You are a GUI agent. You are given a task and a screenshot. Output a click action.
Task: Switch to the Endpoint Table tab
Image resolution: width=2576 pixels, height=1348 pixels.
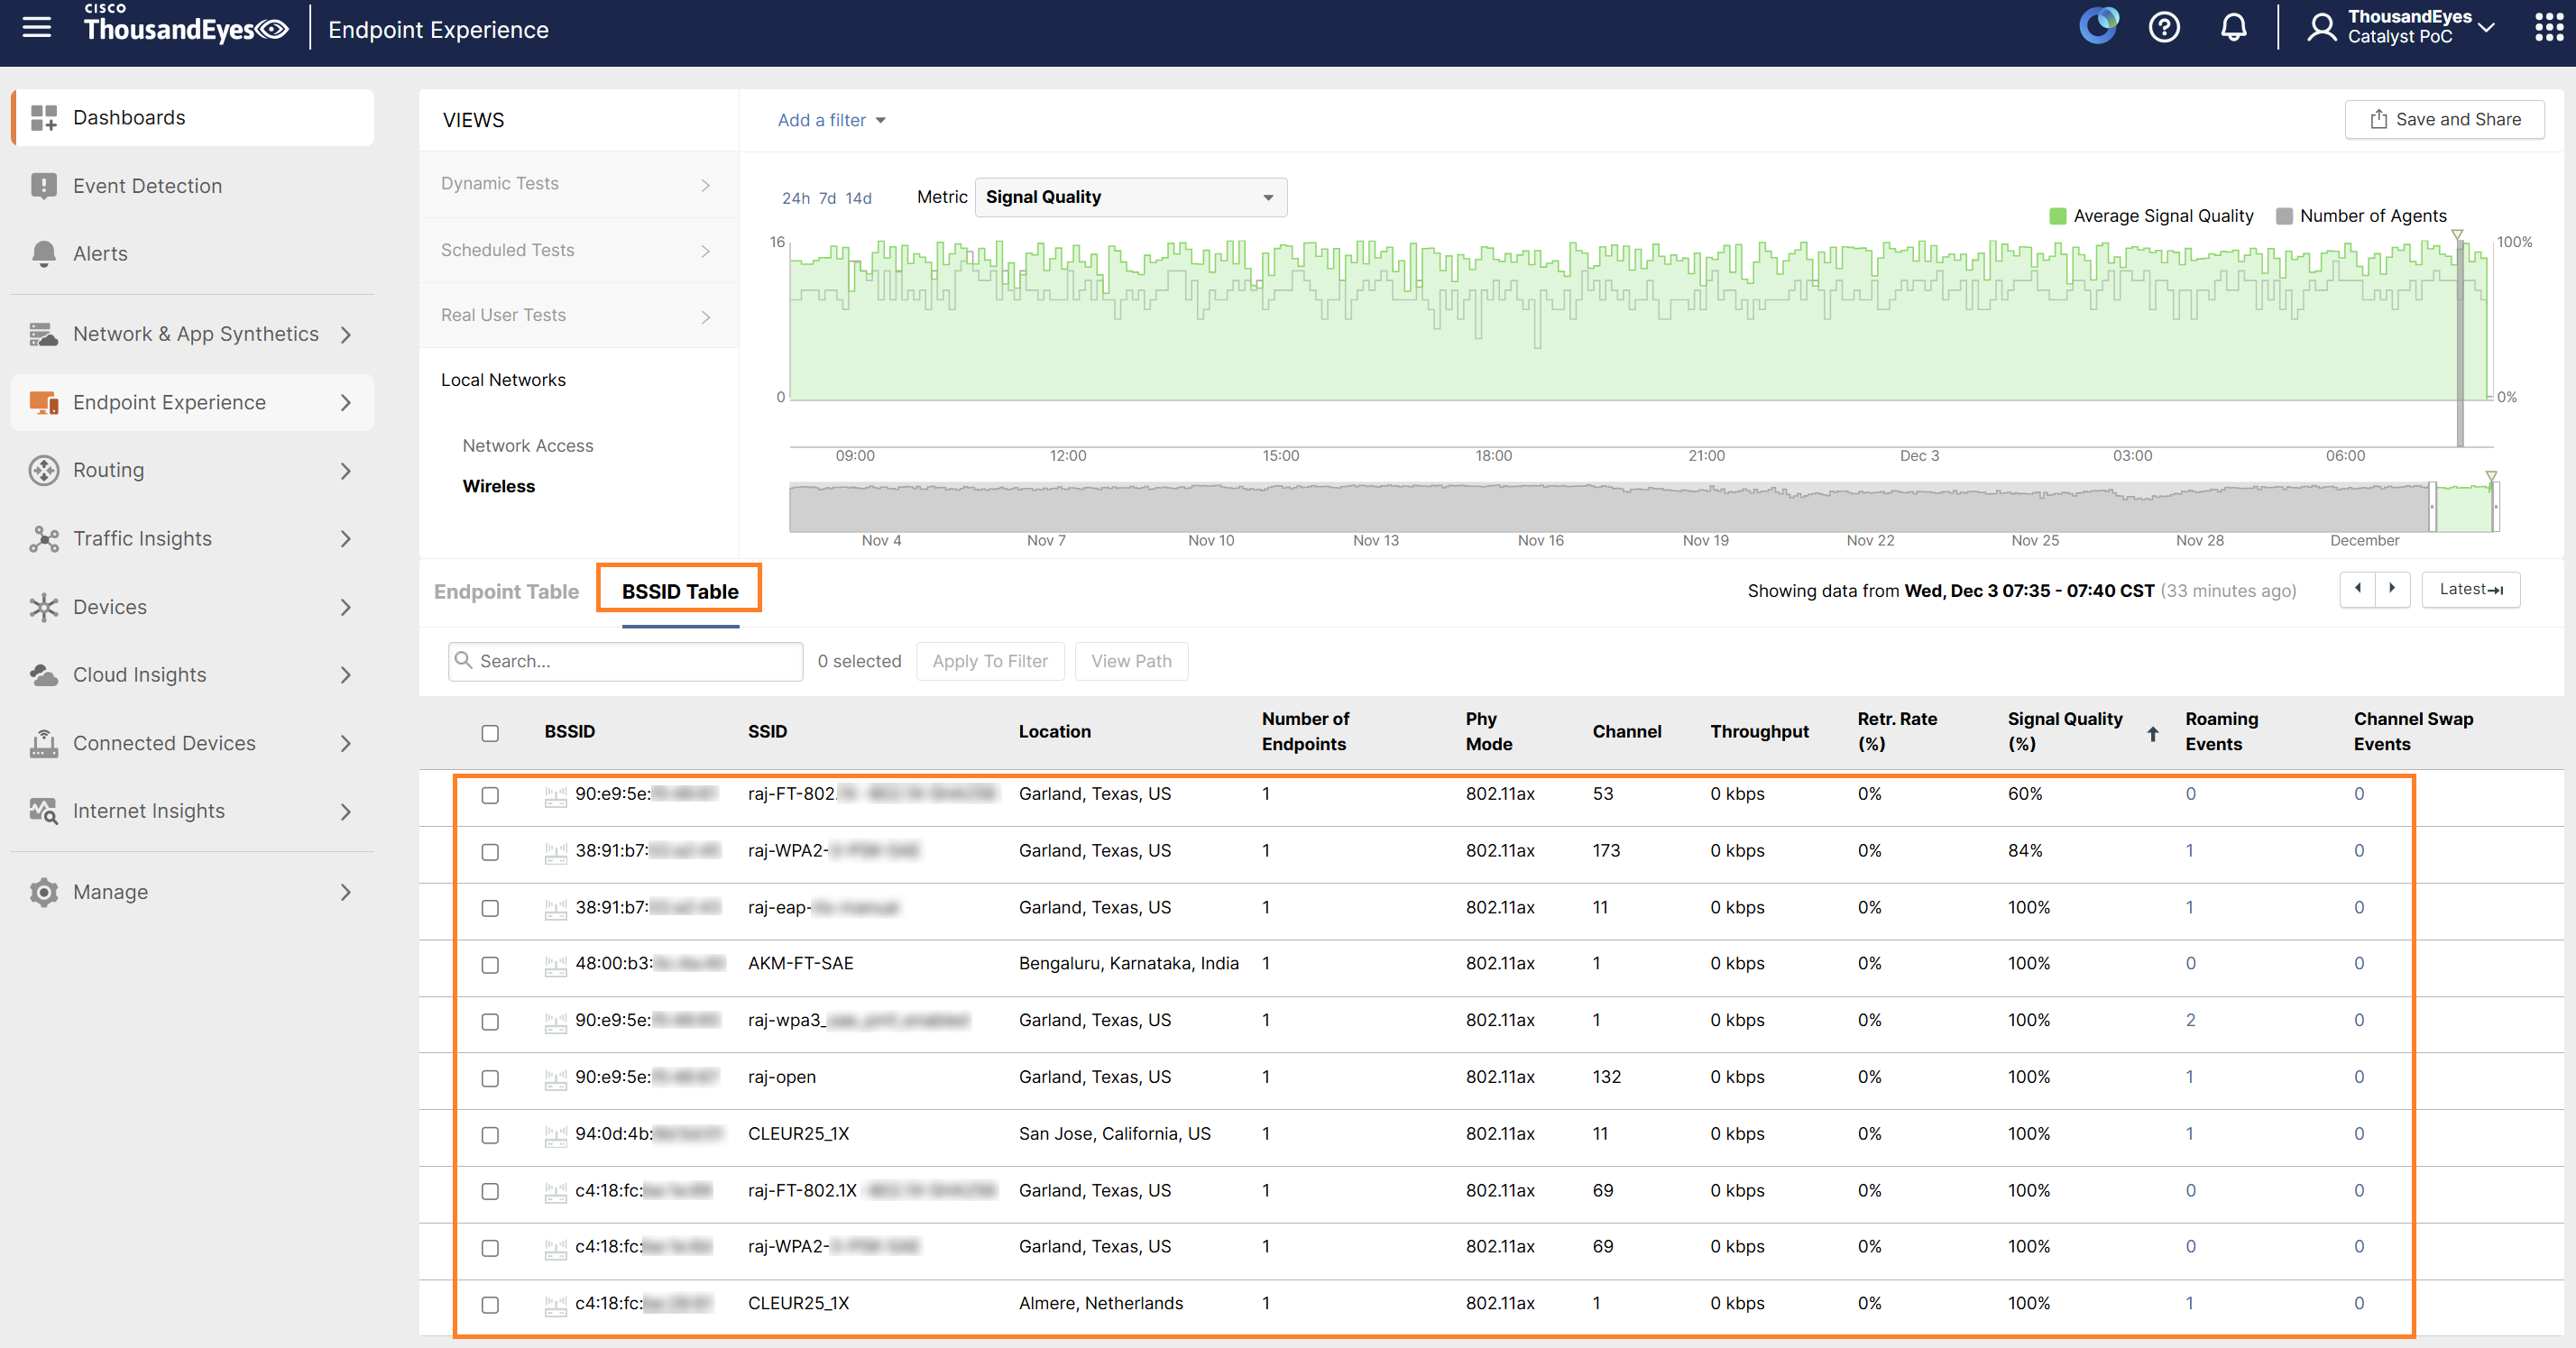506,591
